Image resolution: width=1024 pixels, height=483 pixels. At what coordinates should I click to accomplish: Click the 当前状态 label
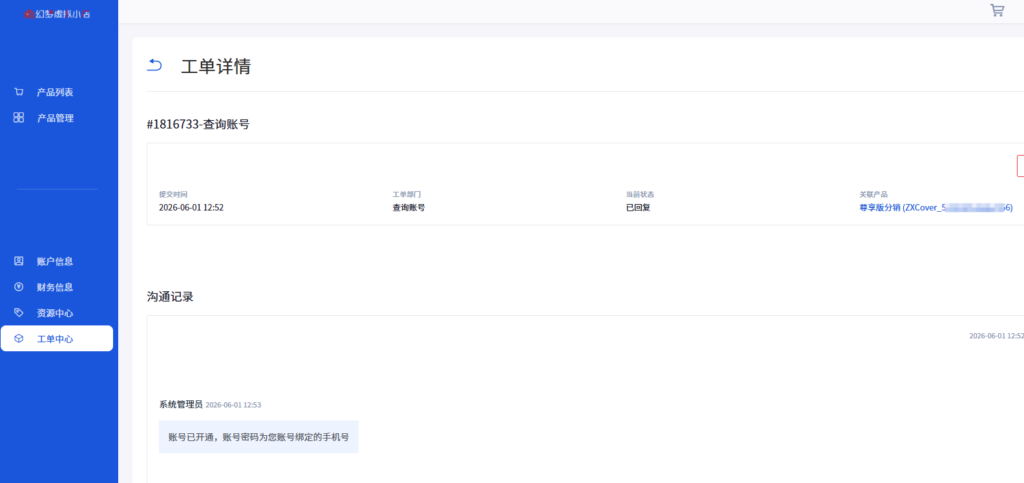pyautogui.click(x=640, y=195)
